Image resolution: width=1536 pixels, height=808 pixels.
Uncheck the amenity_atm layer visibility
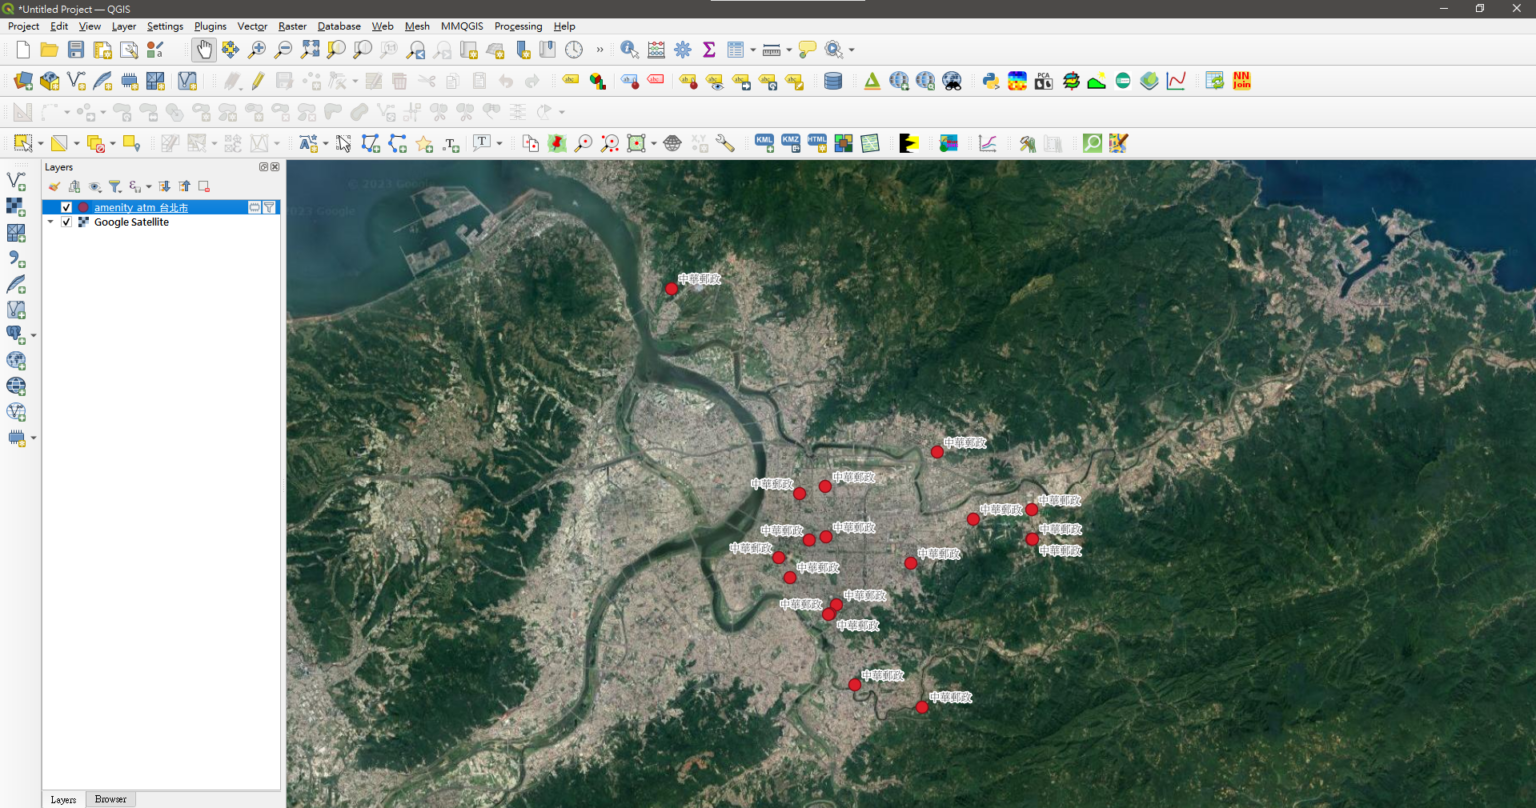(x=67, y=207)
